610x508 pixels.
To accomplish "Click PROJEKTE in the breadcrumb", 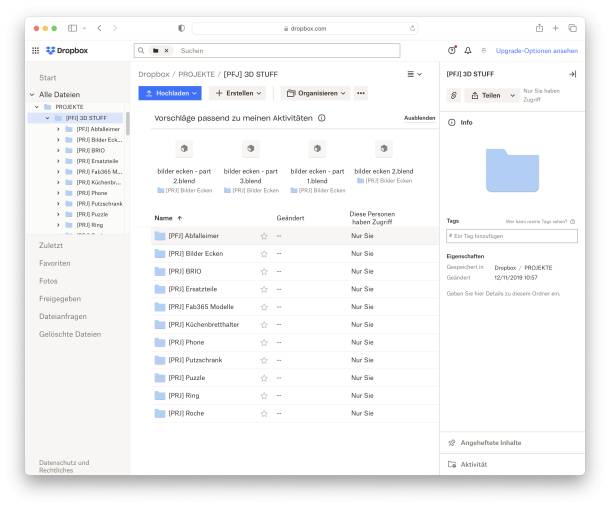I will point(196,74).
